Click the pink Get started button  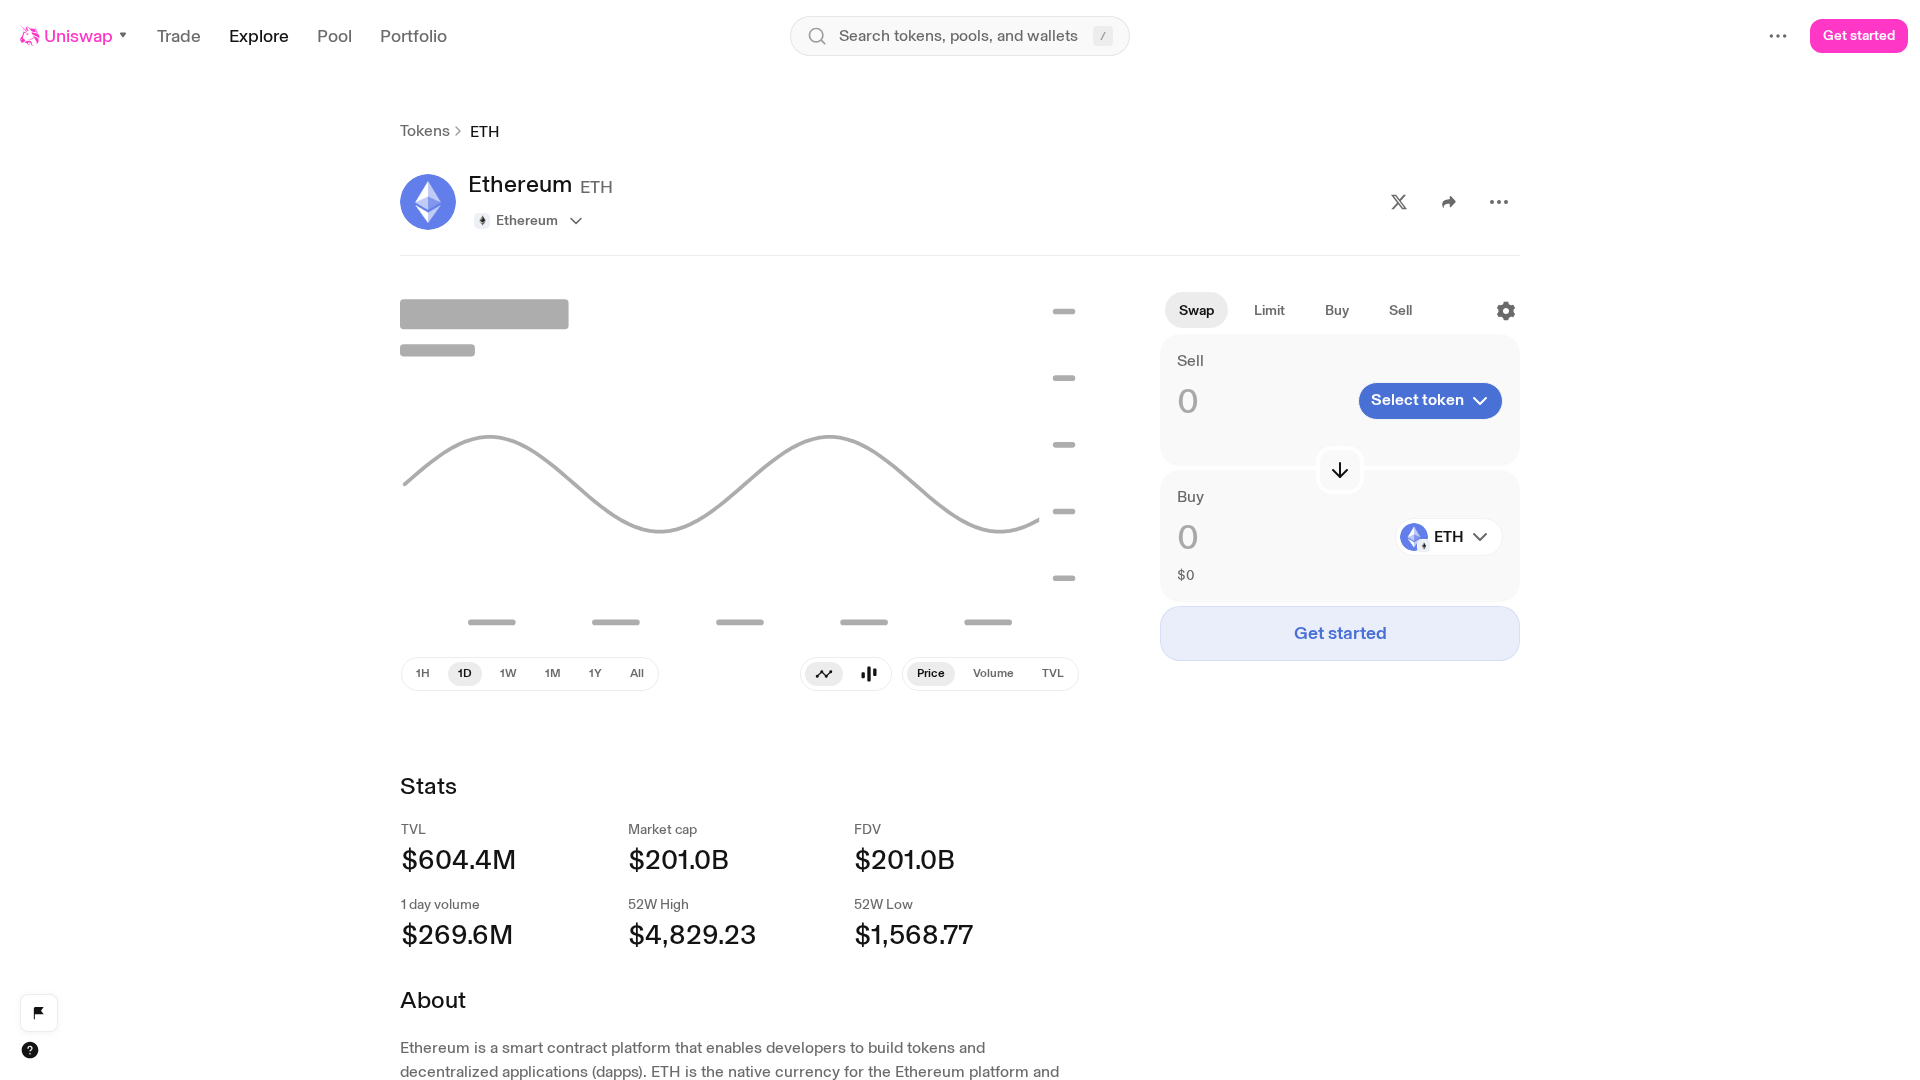(x=1859, y=36)
